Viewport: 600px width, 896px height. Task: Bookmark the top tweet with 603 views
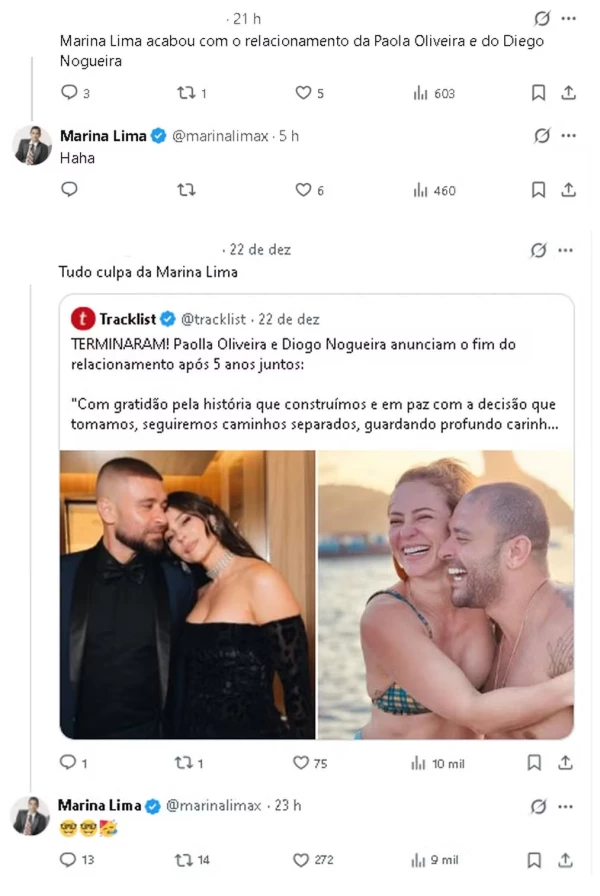coord(537,93)
